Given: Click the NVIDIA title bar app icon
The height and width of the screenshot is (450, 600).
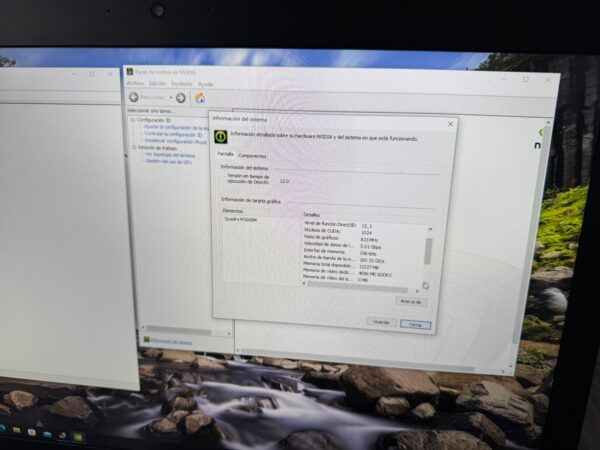Looking at the screenshot, I should coord(130,72).
